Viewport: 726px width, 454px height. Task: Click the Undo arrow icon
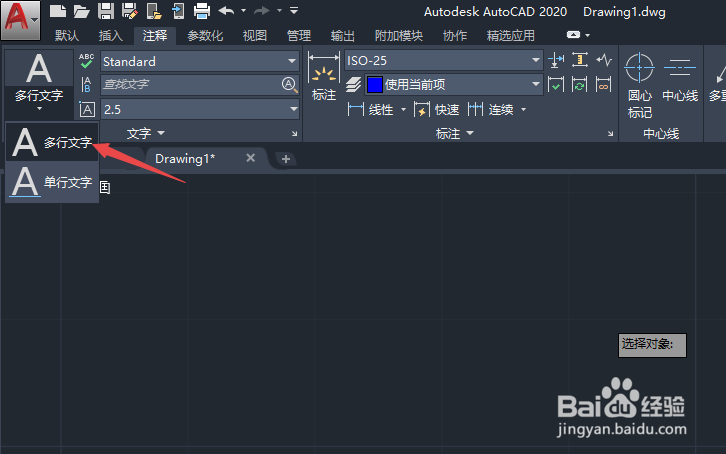pyautogui.click(x=226, y=10)
